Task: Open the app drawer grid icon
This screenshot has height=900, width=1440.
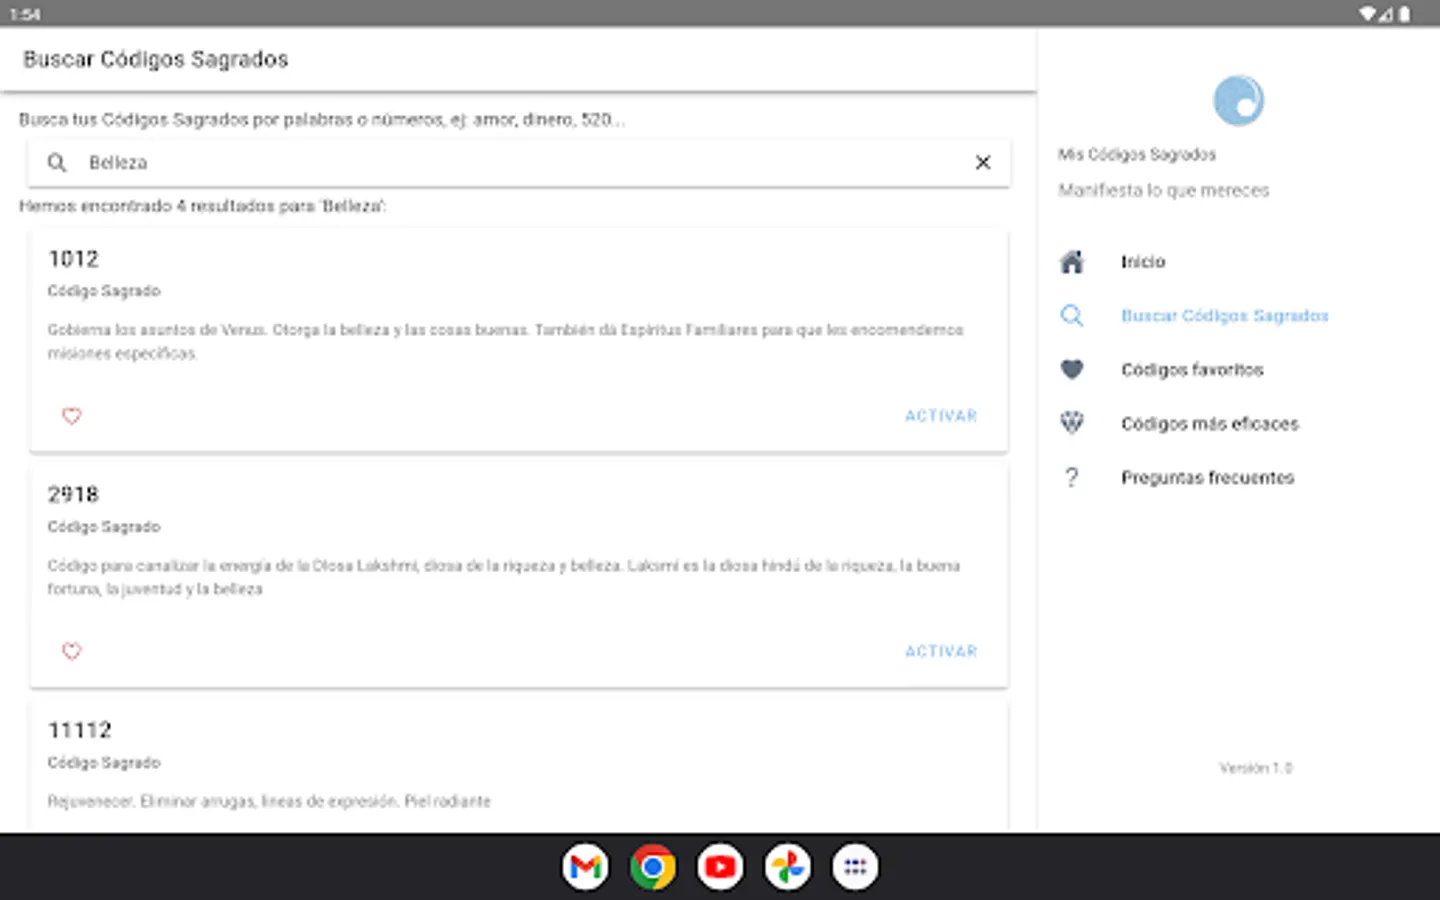Action: click(x=855, y=867)
